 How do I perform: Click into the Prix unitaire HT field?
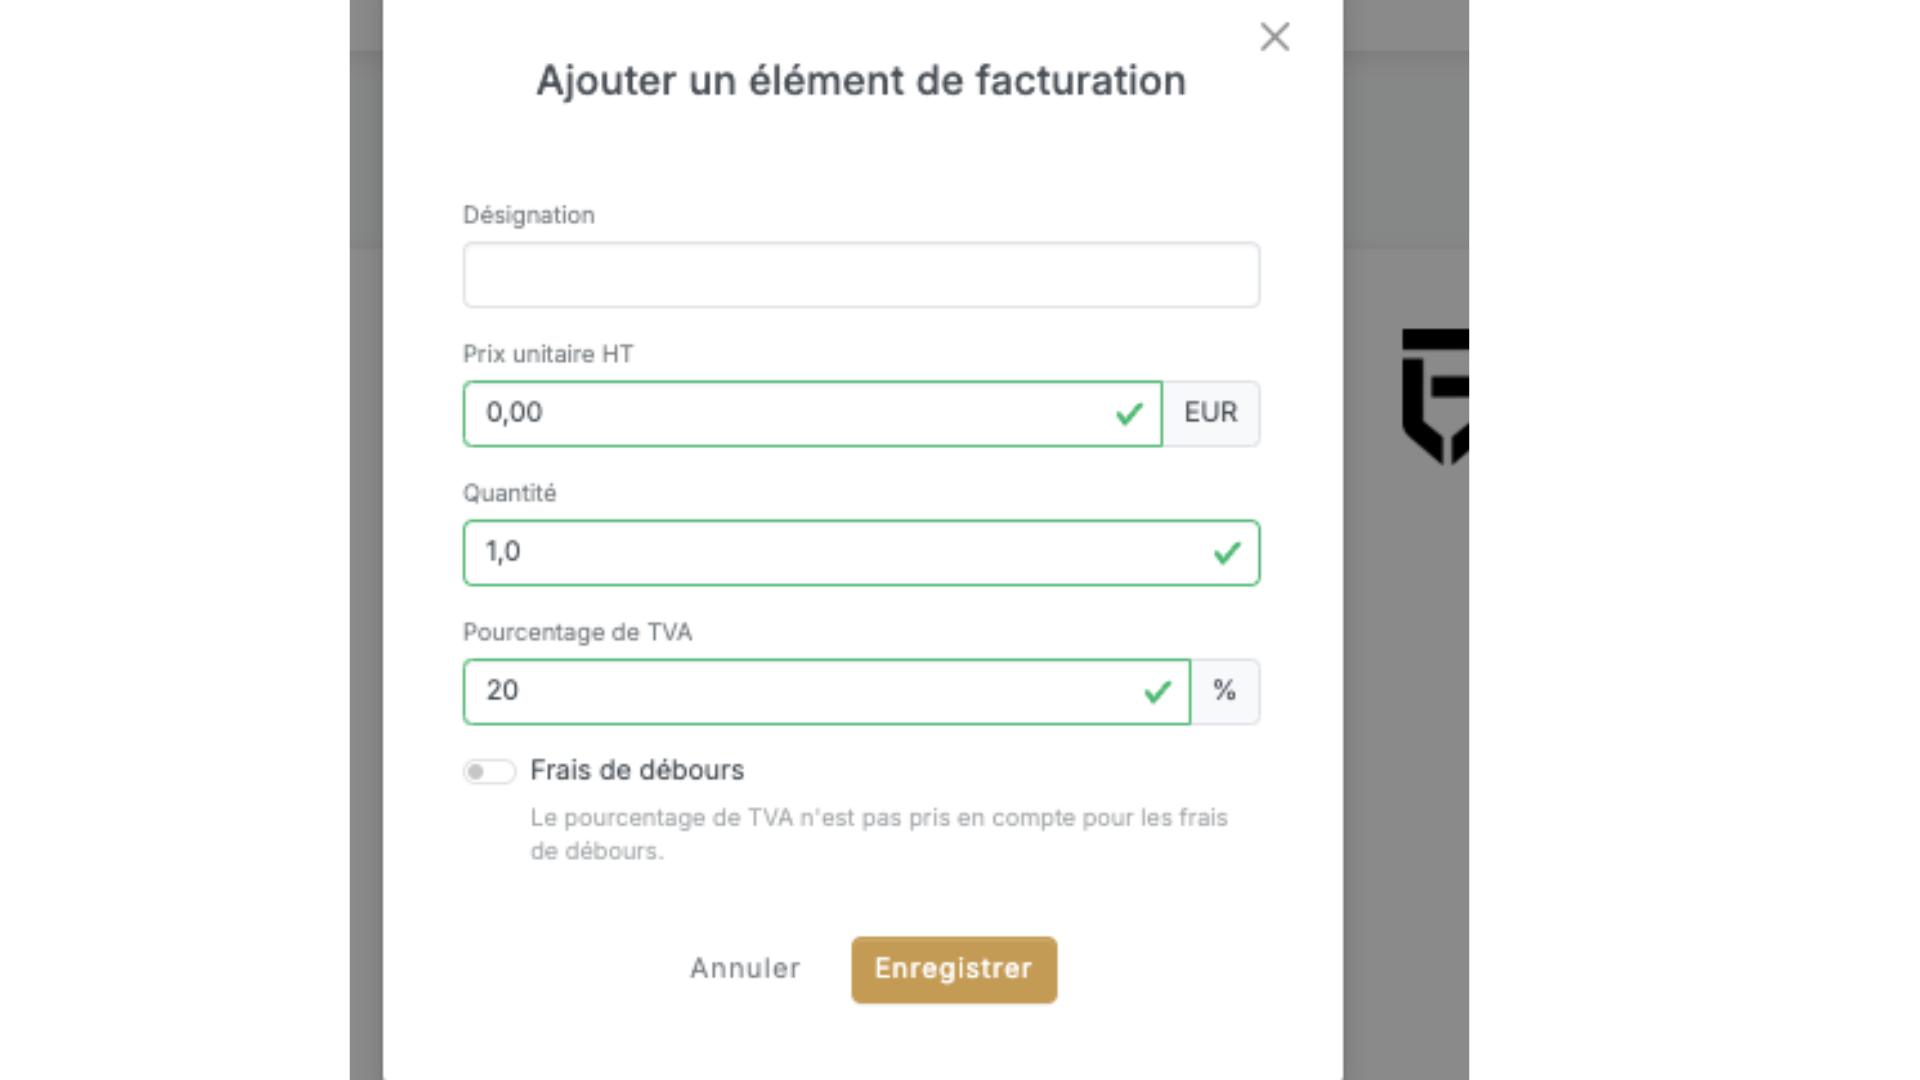point(790,413)
